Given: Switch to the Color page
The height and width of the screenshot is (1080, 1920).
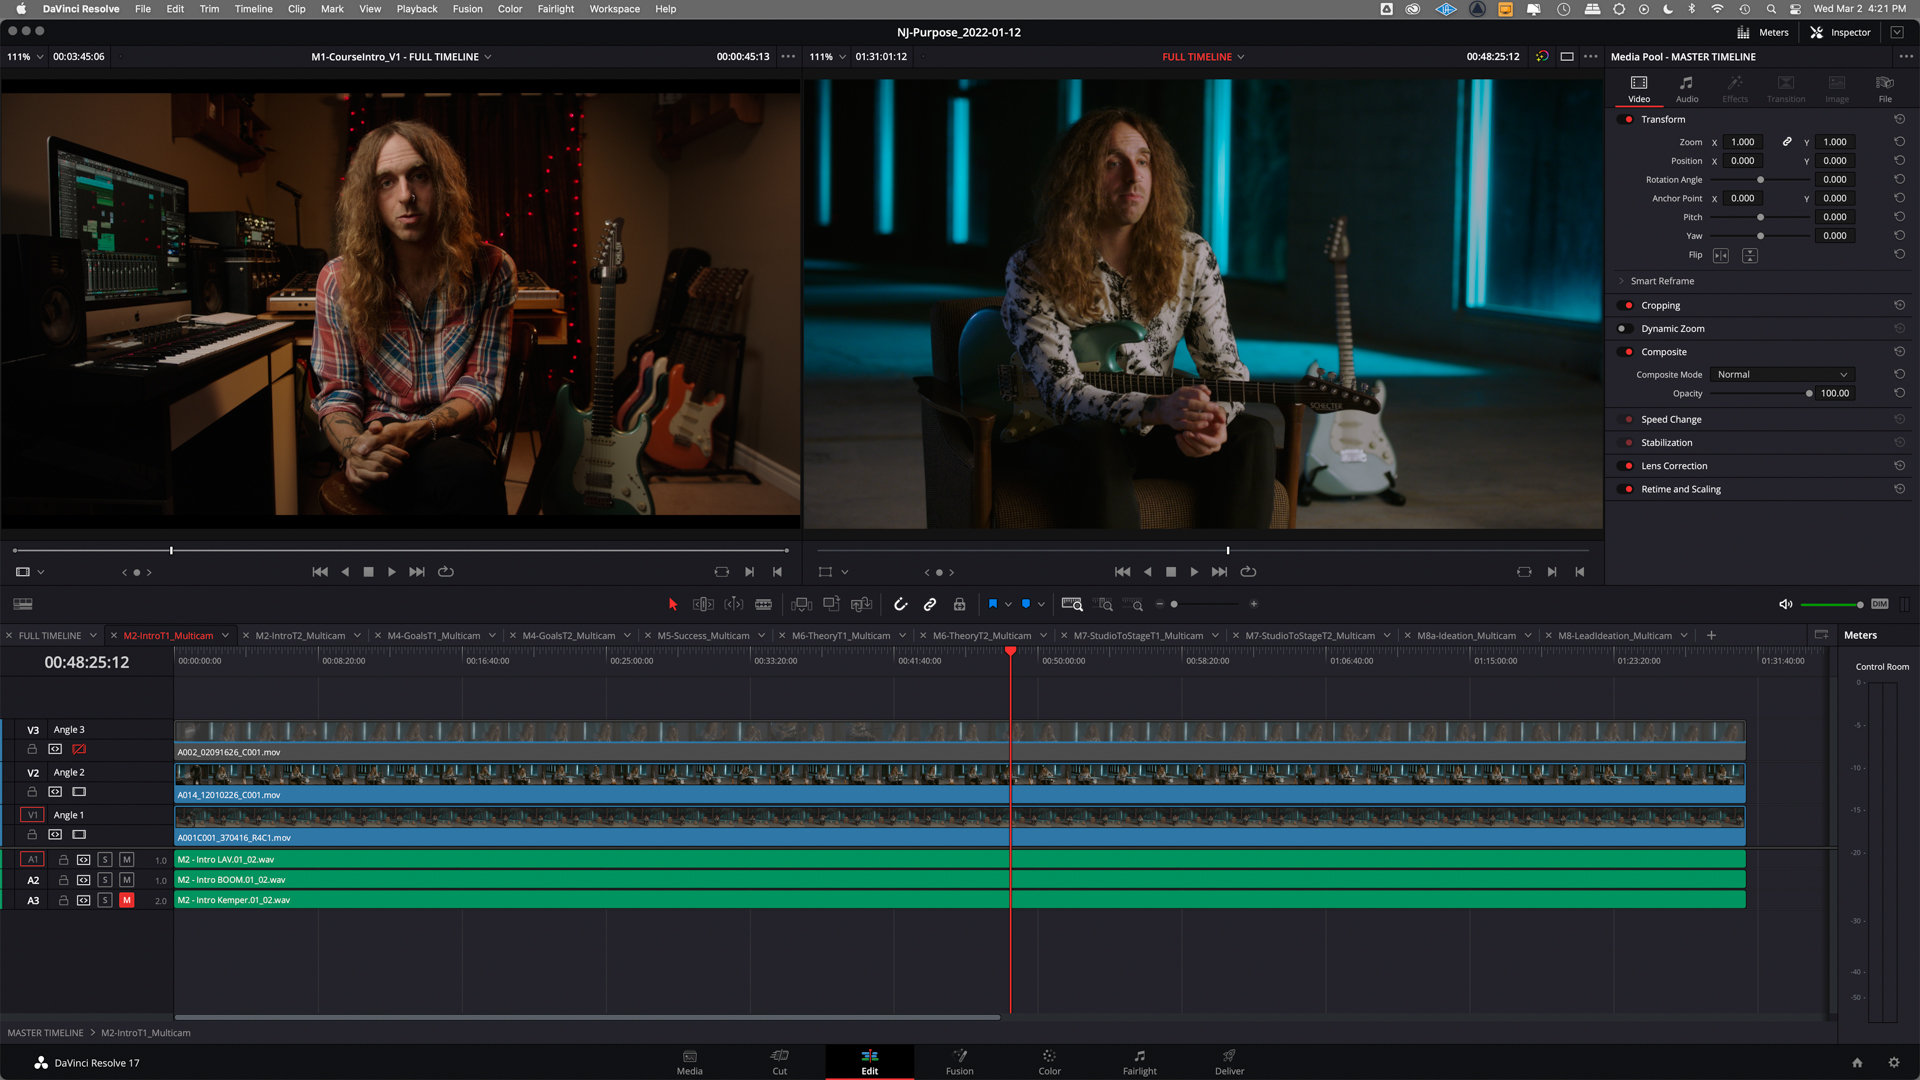Looking at the screenshot, I should tap(1049, 1062).
